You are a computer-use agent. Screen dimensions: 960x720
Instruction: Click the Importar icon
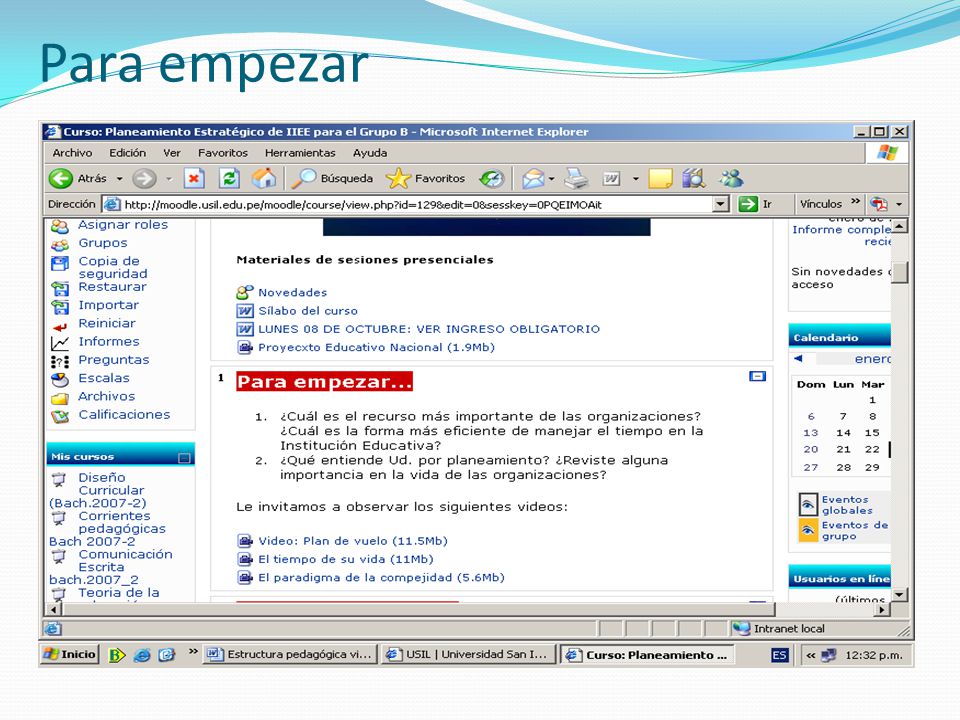pos(59,306)
